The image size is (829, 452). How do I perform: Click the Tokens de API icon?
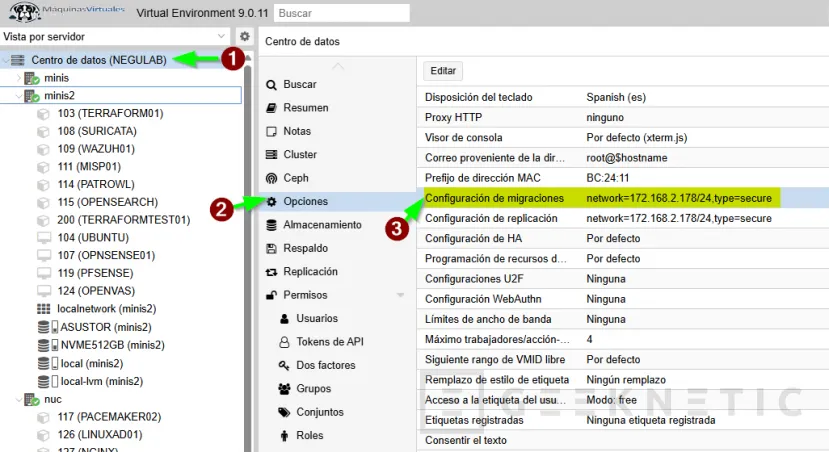point(284,342)
